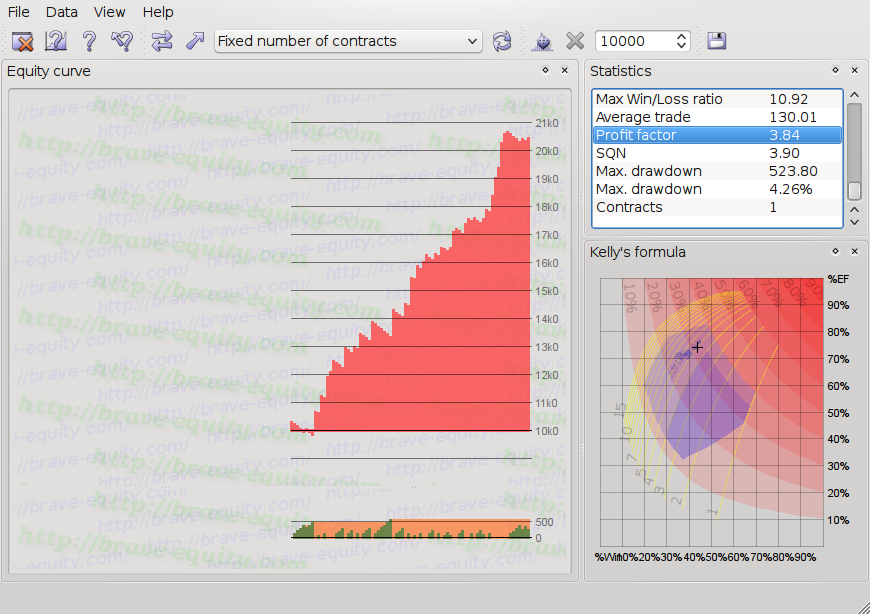Screen dimensions: 870x614
Task: Close the Kelly's formula panel
Action: pos(854,252)
